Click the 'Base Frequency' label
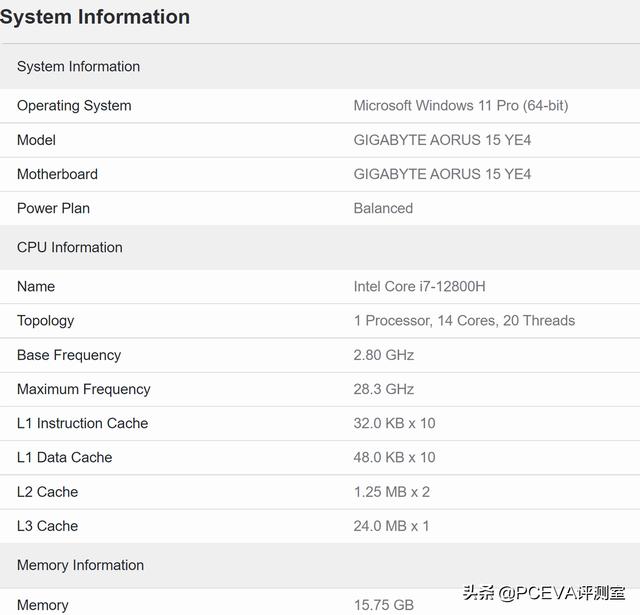Screen dimensions: 640x615 tap(69, 355)
